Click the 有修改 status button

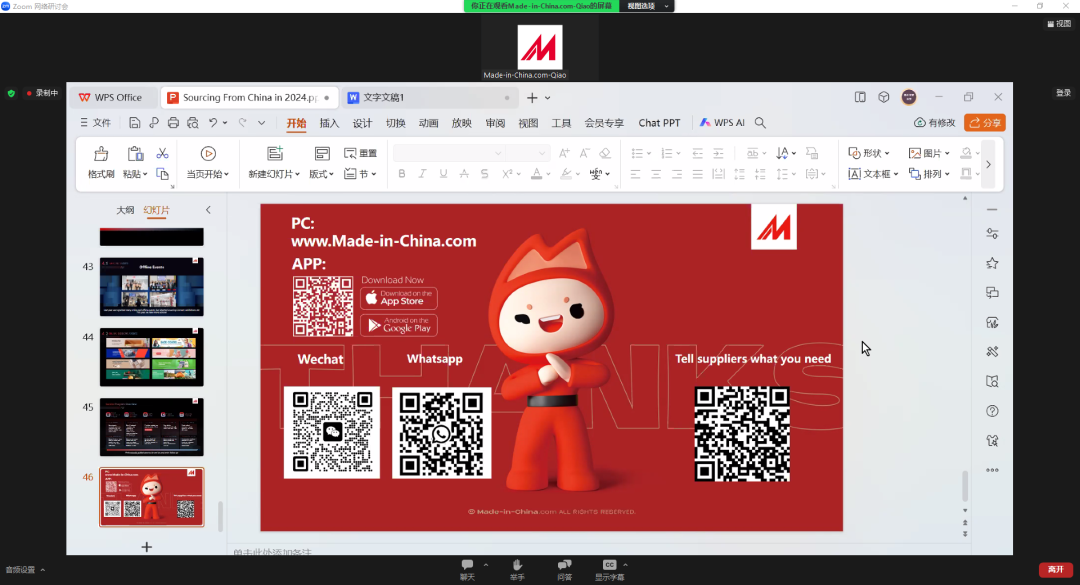[935, 123]
